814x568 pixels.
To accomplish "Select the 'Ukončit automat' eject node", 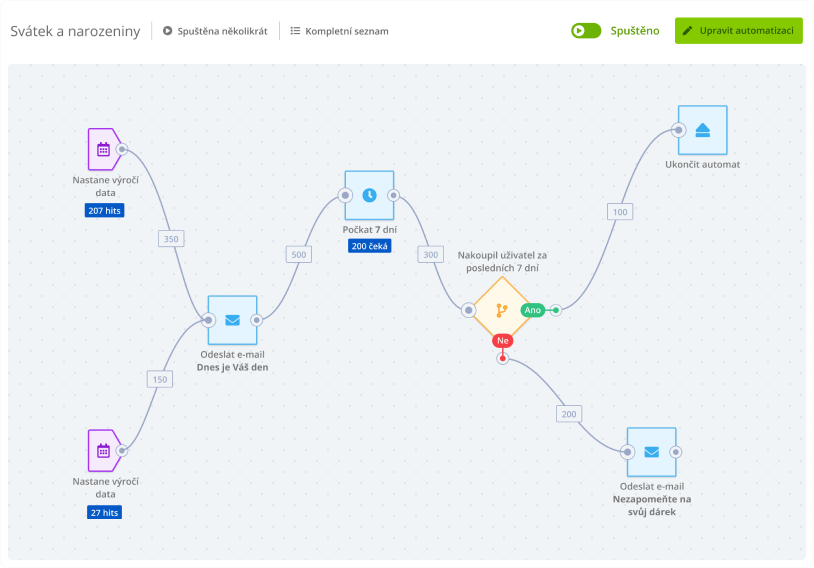I will [x=702, y=130].
